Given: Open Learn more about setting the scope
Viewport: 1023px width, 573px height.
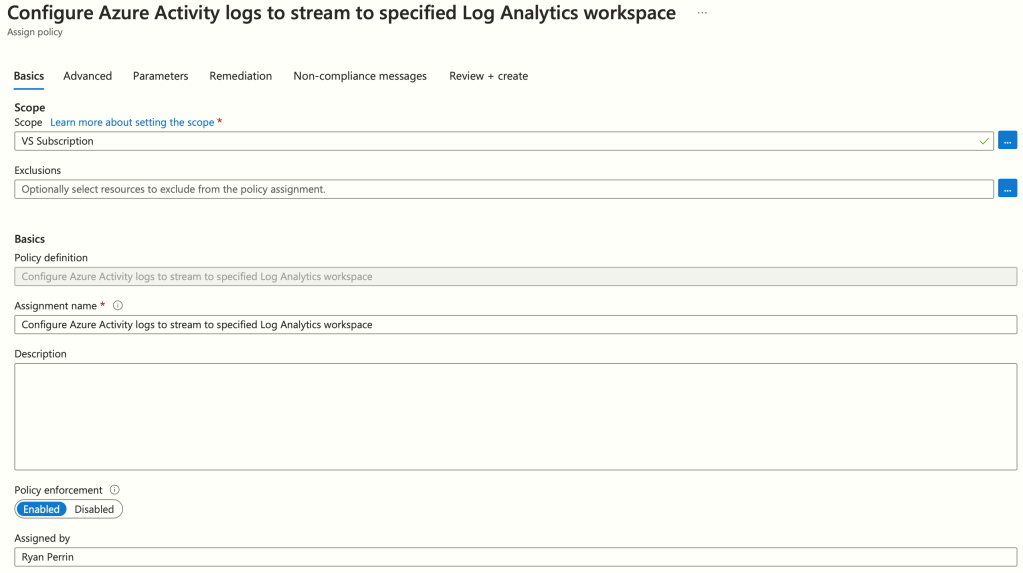Looking at the screenshot, I should tap(132, 122).
